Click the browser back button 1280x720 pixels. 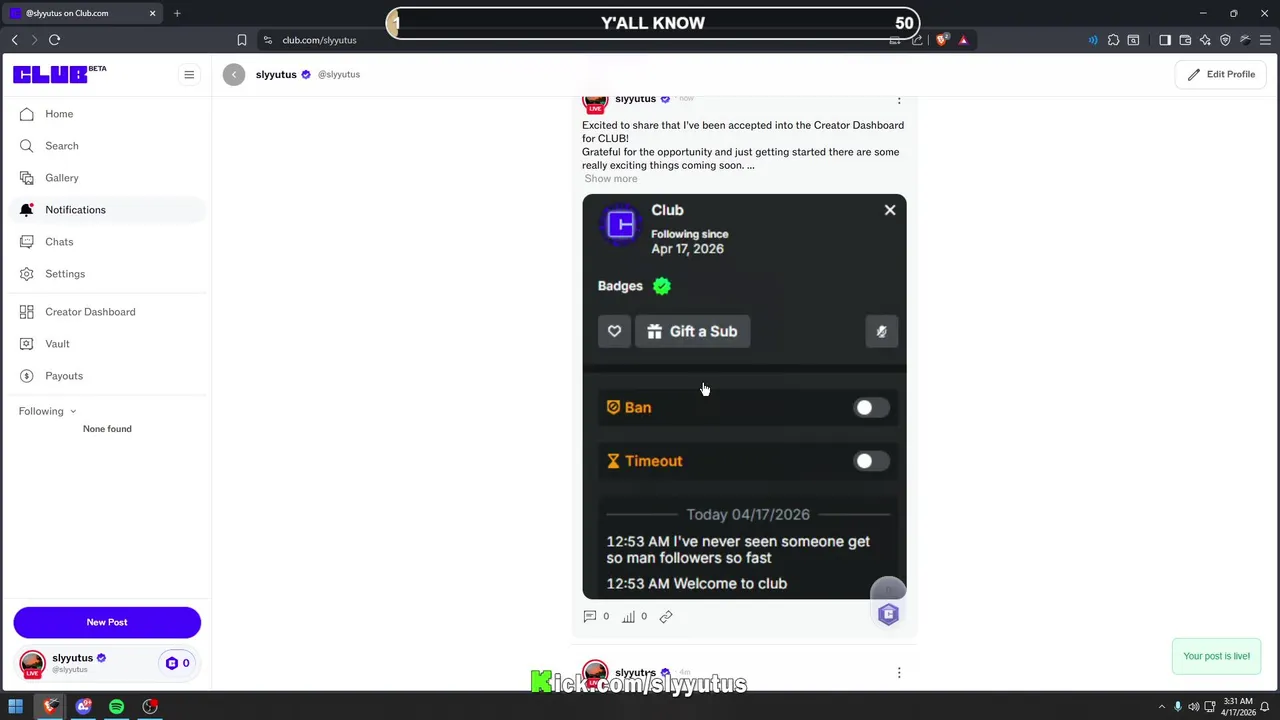tap(15, 40)
